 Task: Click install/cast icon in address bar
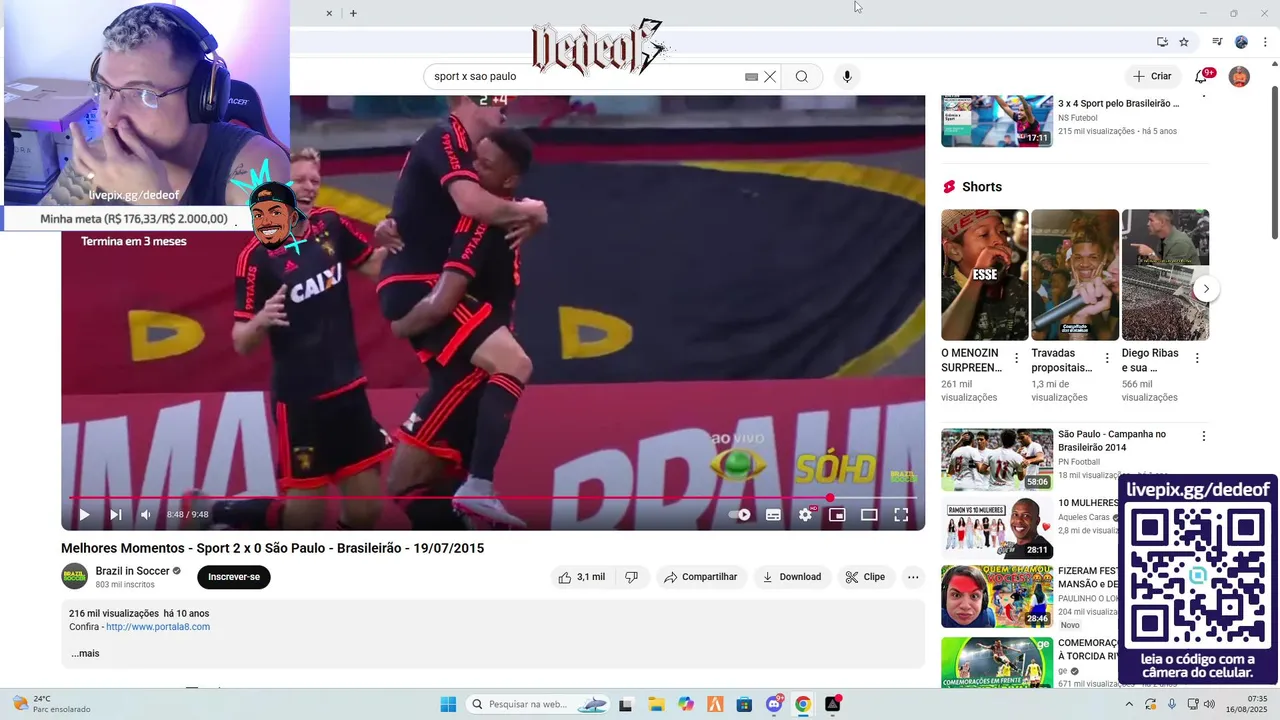coord(1162,42)
